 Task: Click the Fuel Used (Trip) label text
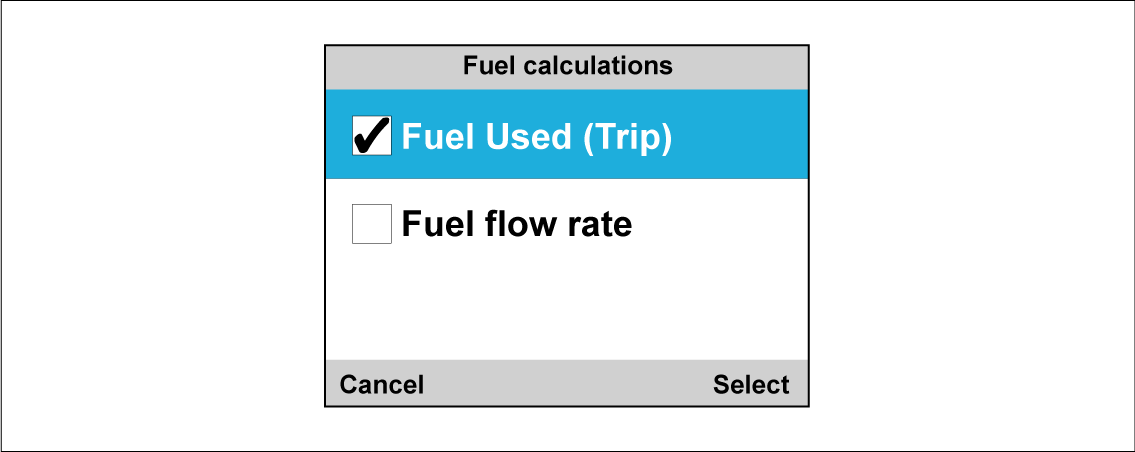536,136
